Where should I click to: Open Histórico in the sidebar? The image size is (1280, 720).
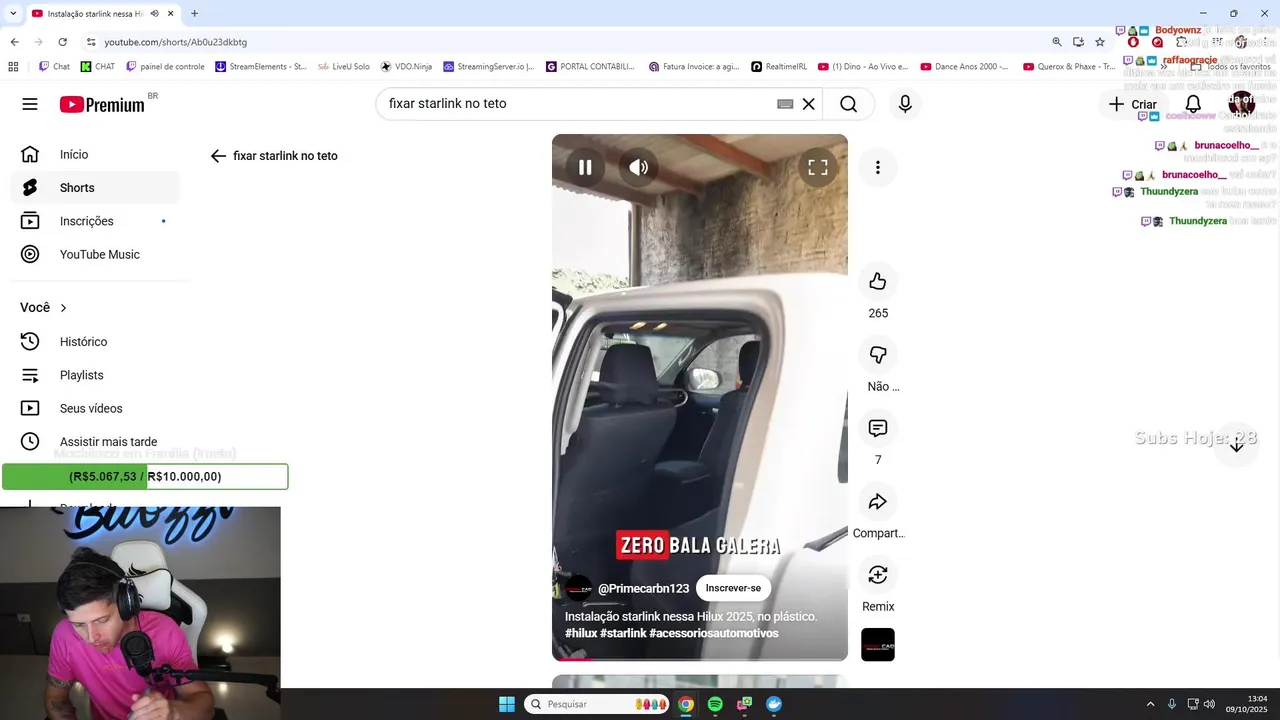tap(95, 342)
